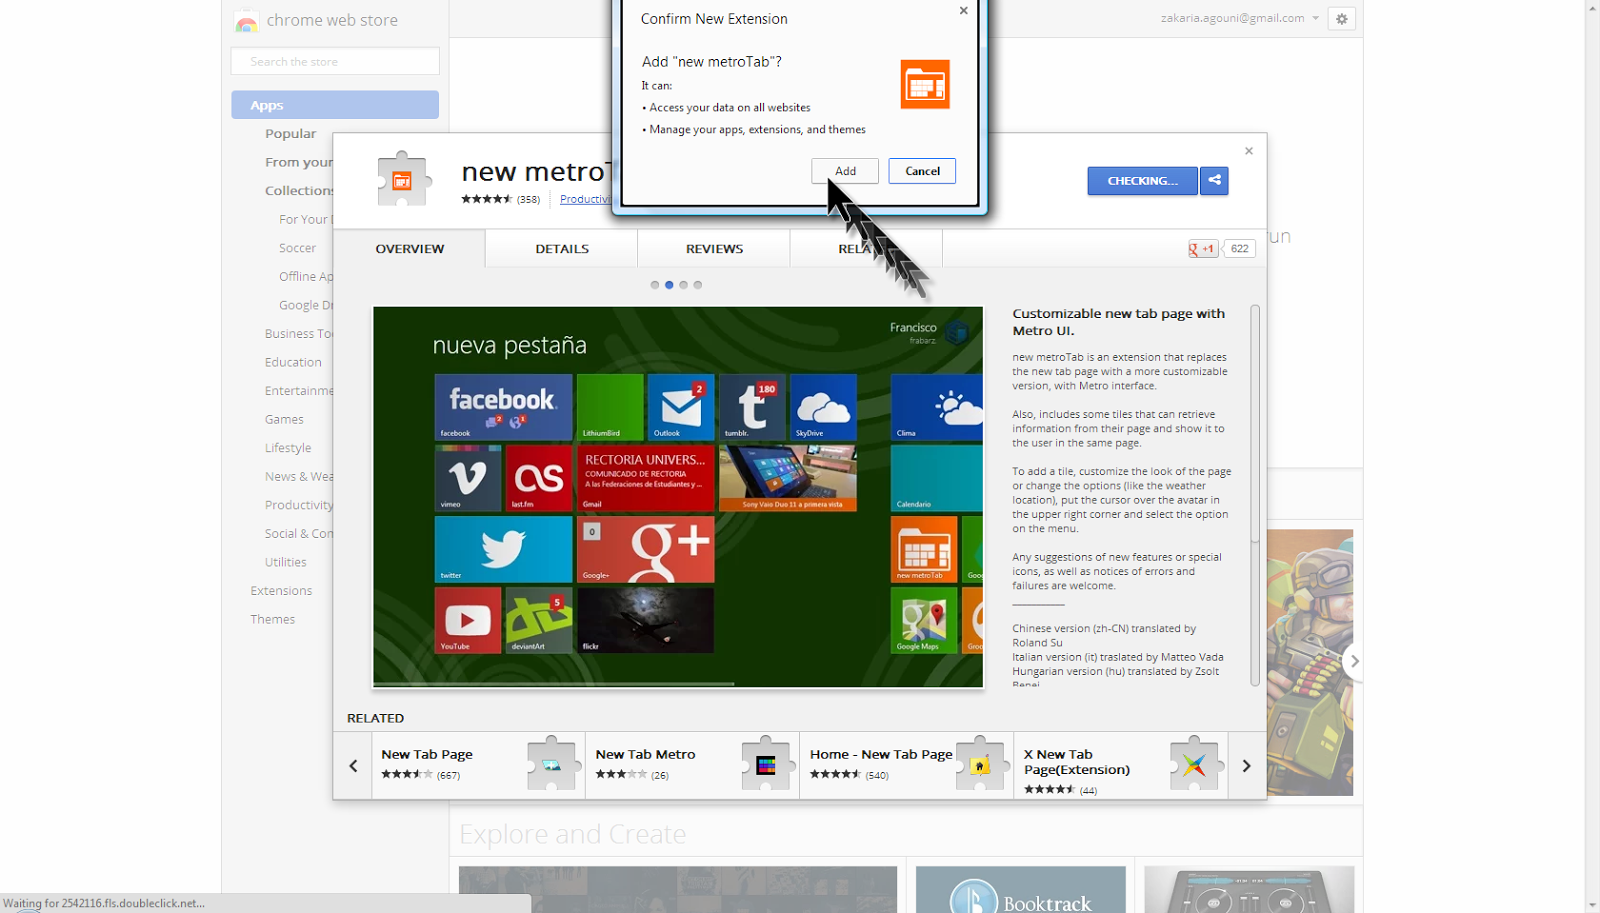Image resolution: width=1600 pixels, height=913 pixels.
Task: Click the Clima weather tile
Action: tap(937, 407)
